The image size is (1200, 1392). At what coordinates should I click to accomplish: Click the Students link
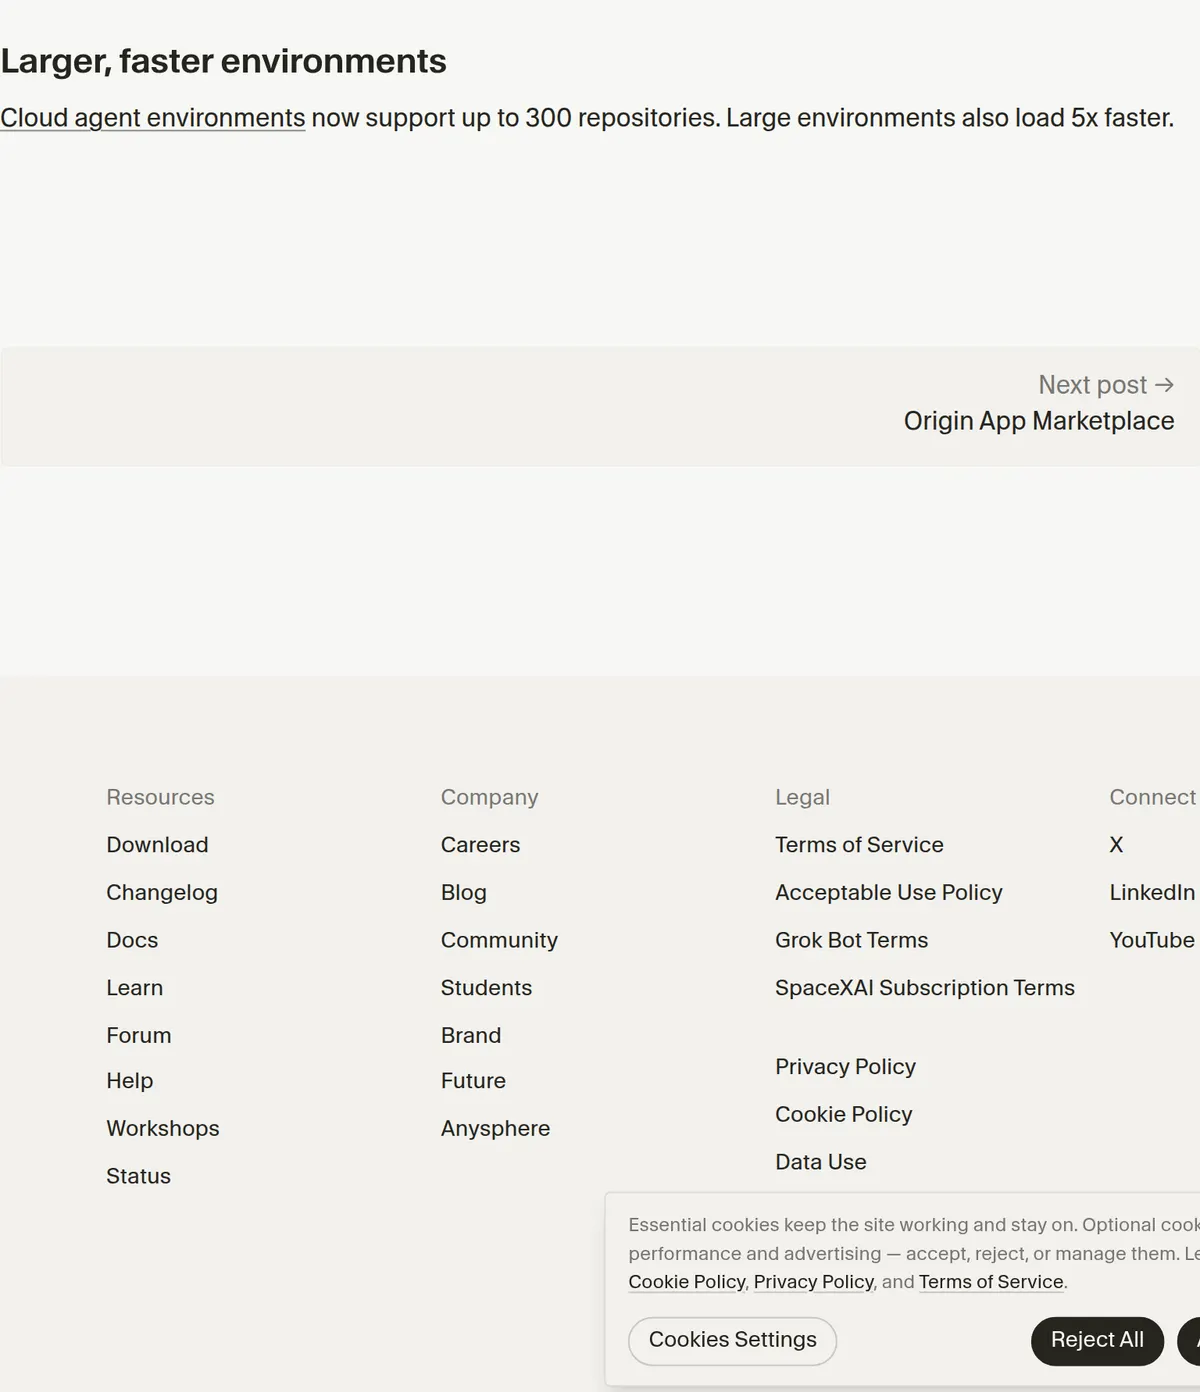pos(486,988)
